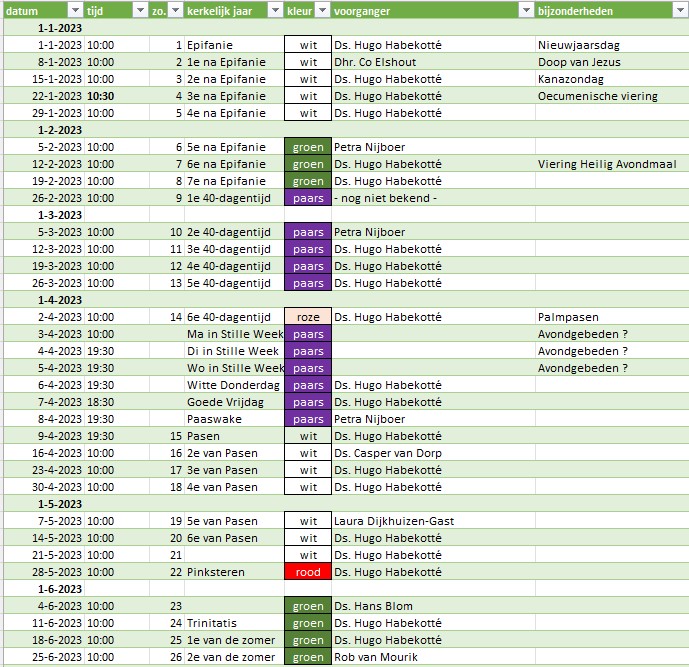Viewport: 689px width, 667px height.
Task: Select the empty kerkelijk jaar cell for 21-5-2023
Action: click(x=234, y=555)
